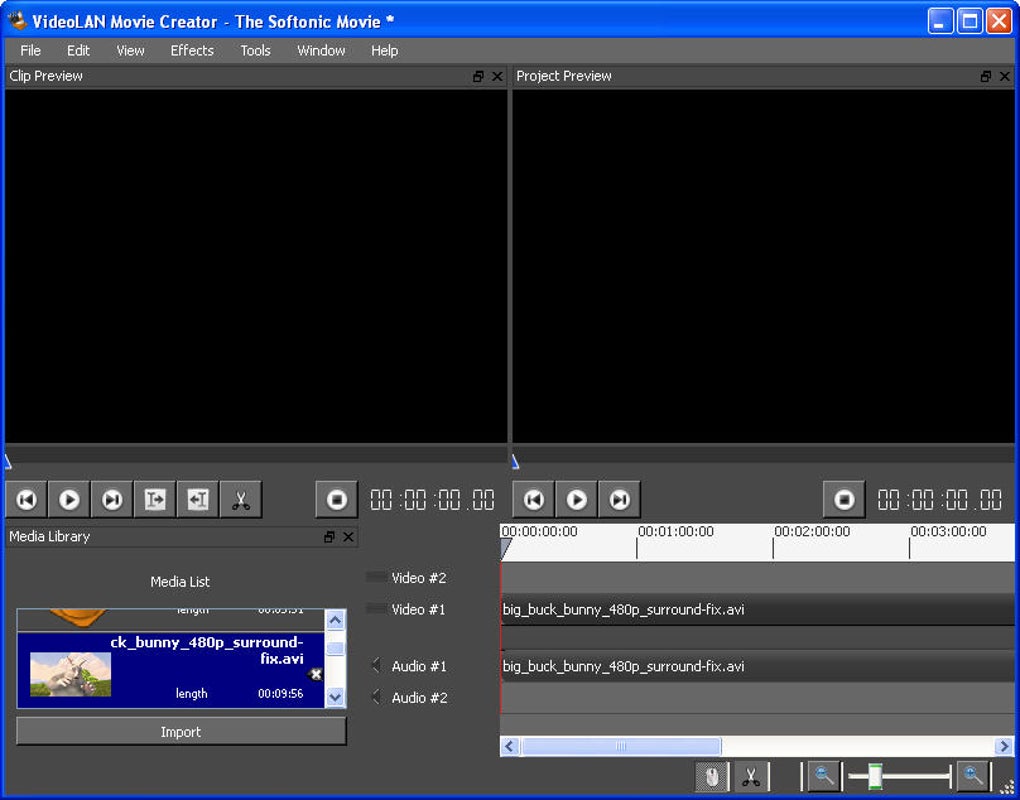Undock the Project Preview panel
This screenshot has width=1020, height=800.
coord(986,76)
